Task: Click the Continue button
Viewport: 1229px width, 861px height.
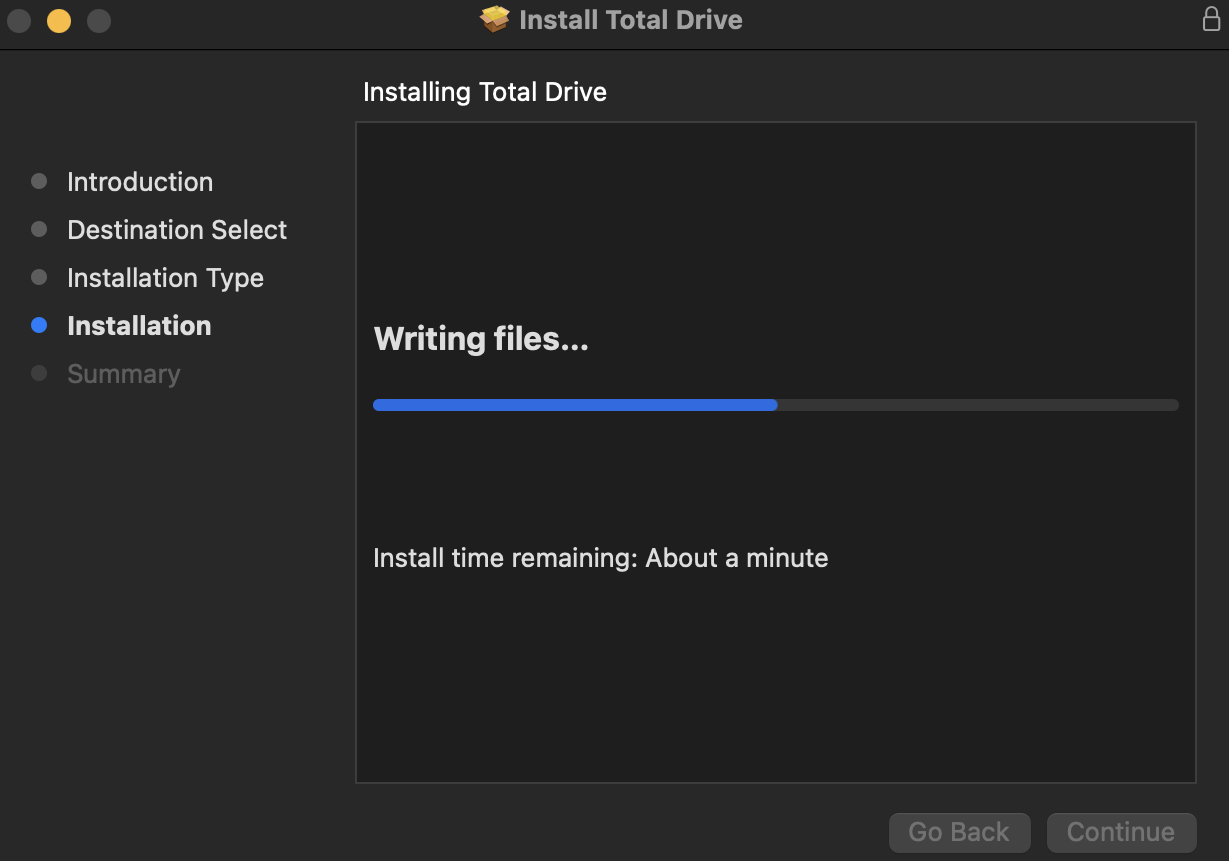Action: tap(1121, 832)
